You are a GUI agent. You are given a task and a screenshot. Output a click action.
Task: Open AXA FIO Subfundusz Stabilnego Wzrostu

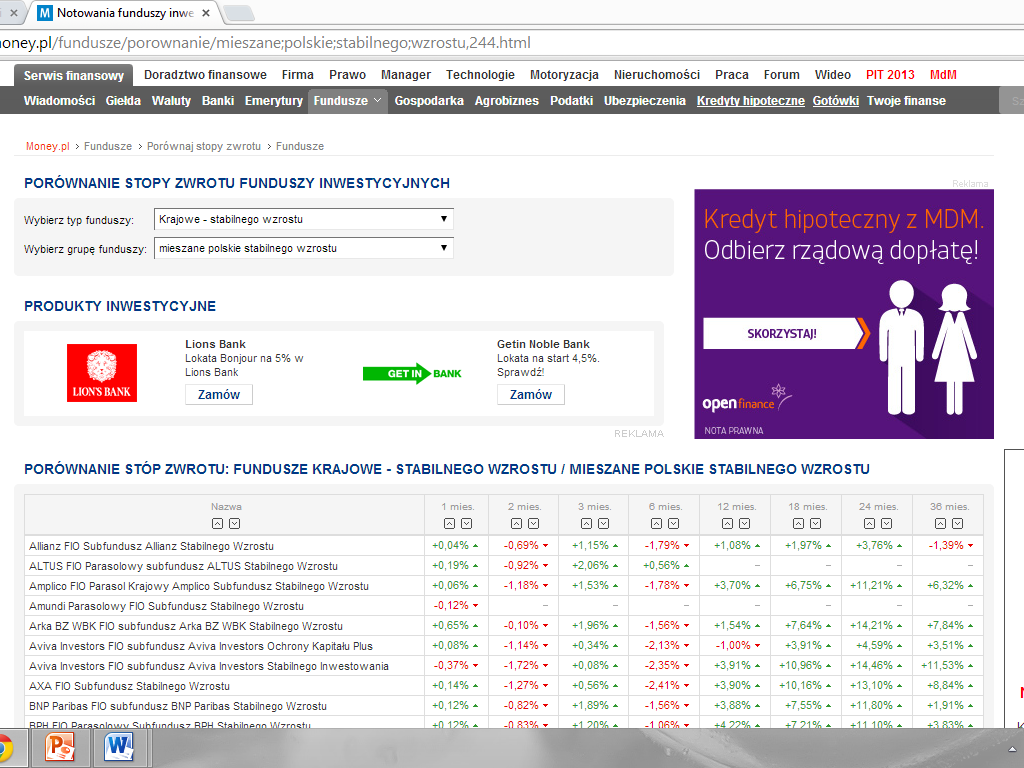(129, 686)
